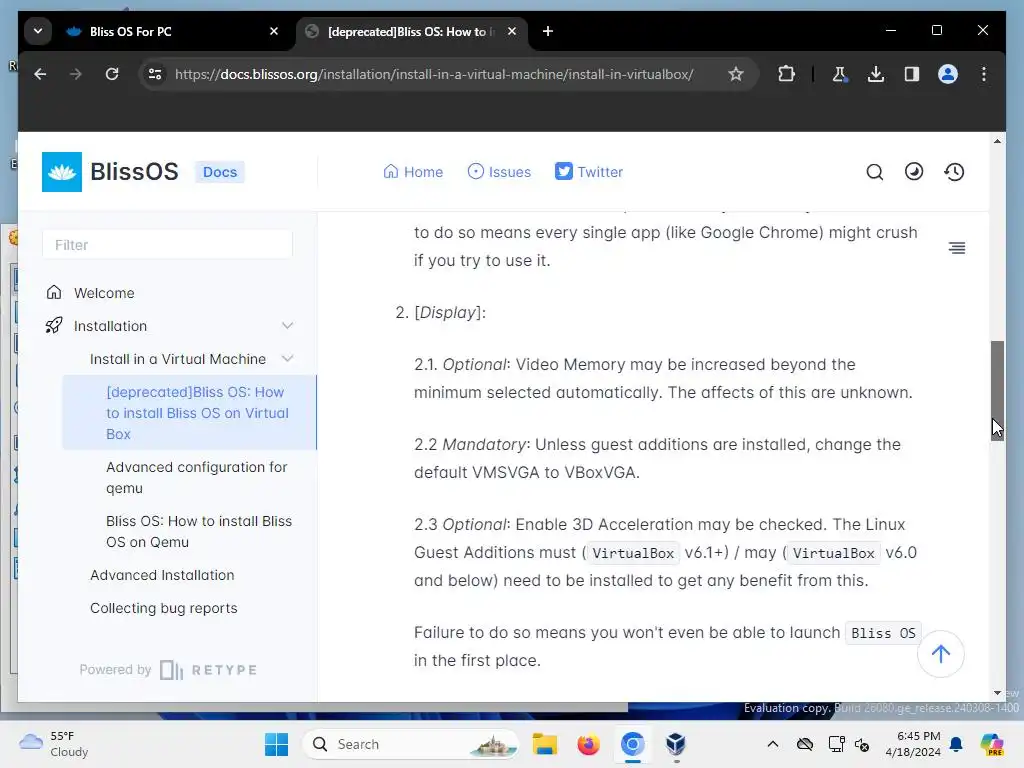
Task: Open Advanced configuration for qemu
Action: tap(197, 477)
